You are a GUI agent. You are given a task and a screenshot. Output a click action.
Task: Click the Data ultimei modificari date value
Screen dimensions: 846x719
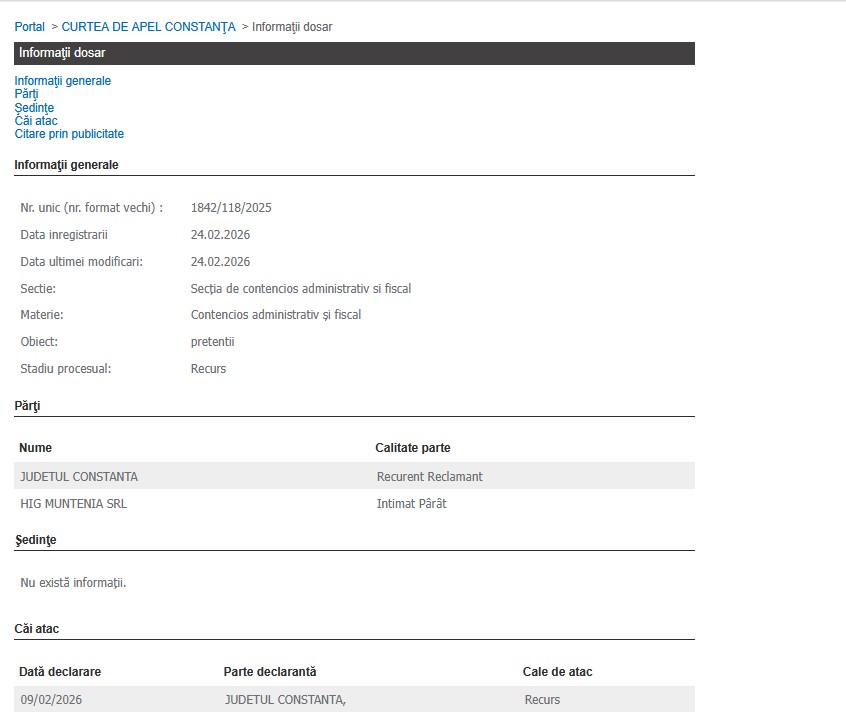pyautogui.click(x=220, y=262)
